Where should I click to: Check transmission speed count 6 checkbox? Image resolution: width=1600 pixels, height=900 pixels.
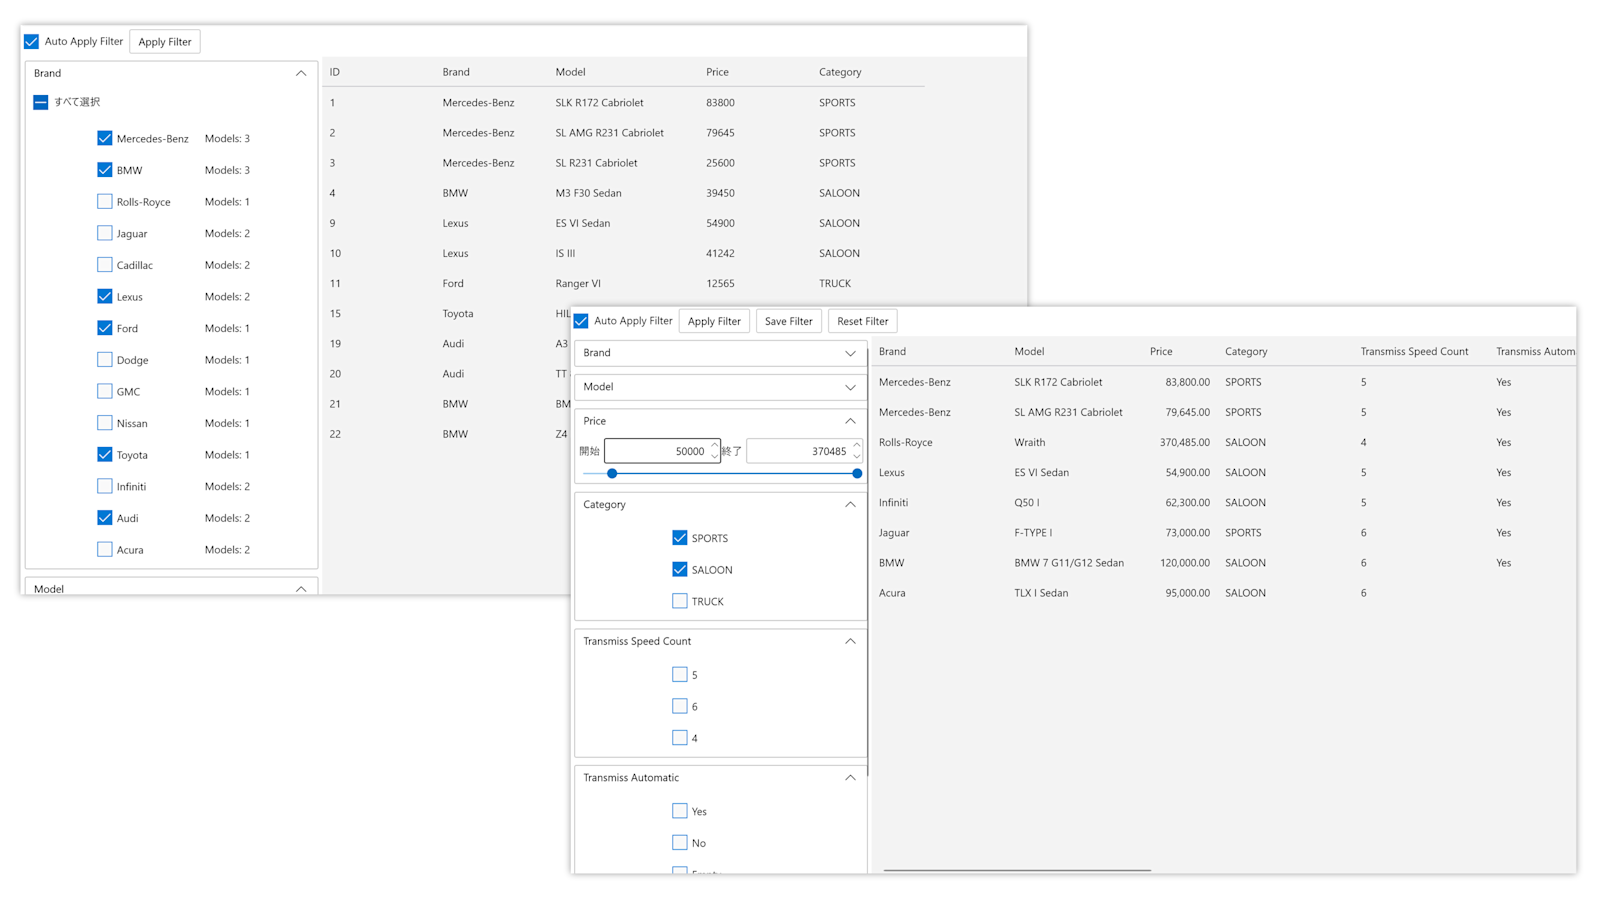point(680,706)
